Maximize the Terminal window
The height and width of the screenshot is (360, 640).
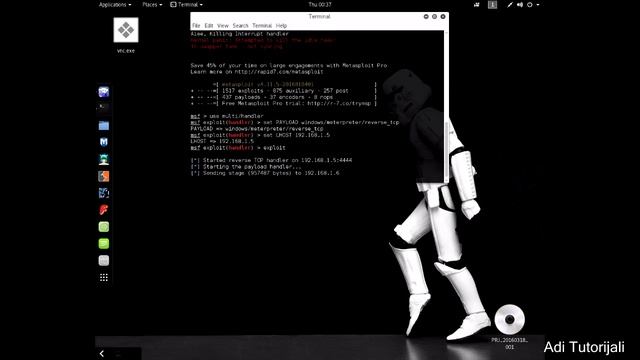click(x=434, y=16)
